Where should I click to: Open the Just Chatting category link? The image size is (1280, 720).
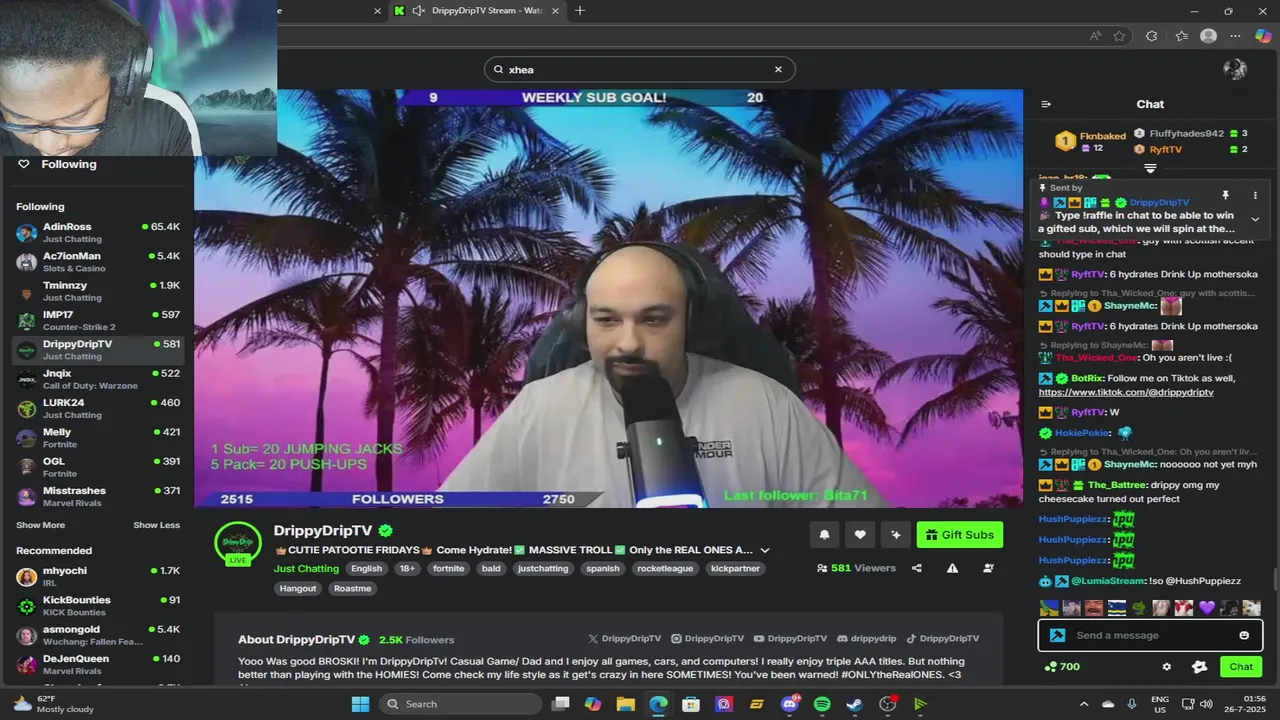pos(306,568)
